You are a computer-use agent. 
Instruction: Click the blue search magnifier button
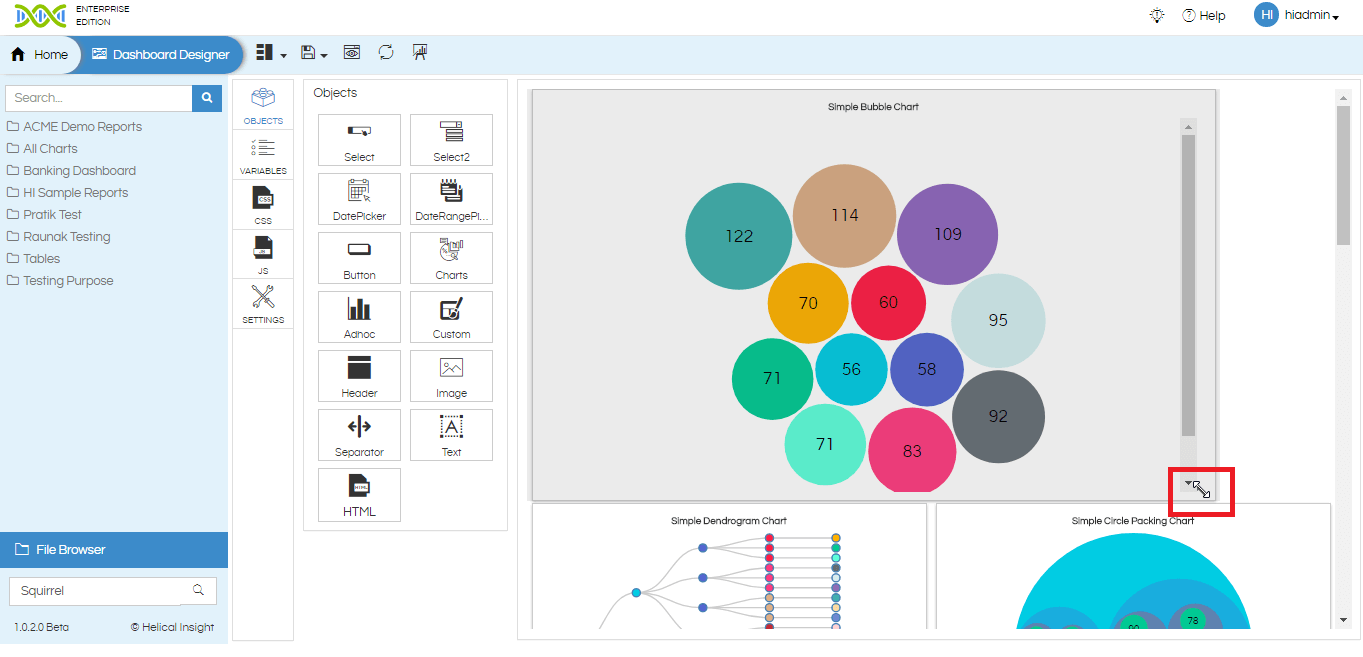(x=207, y=98)
